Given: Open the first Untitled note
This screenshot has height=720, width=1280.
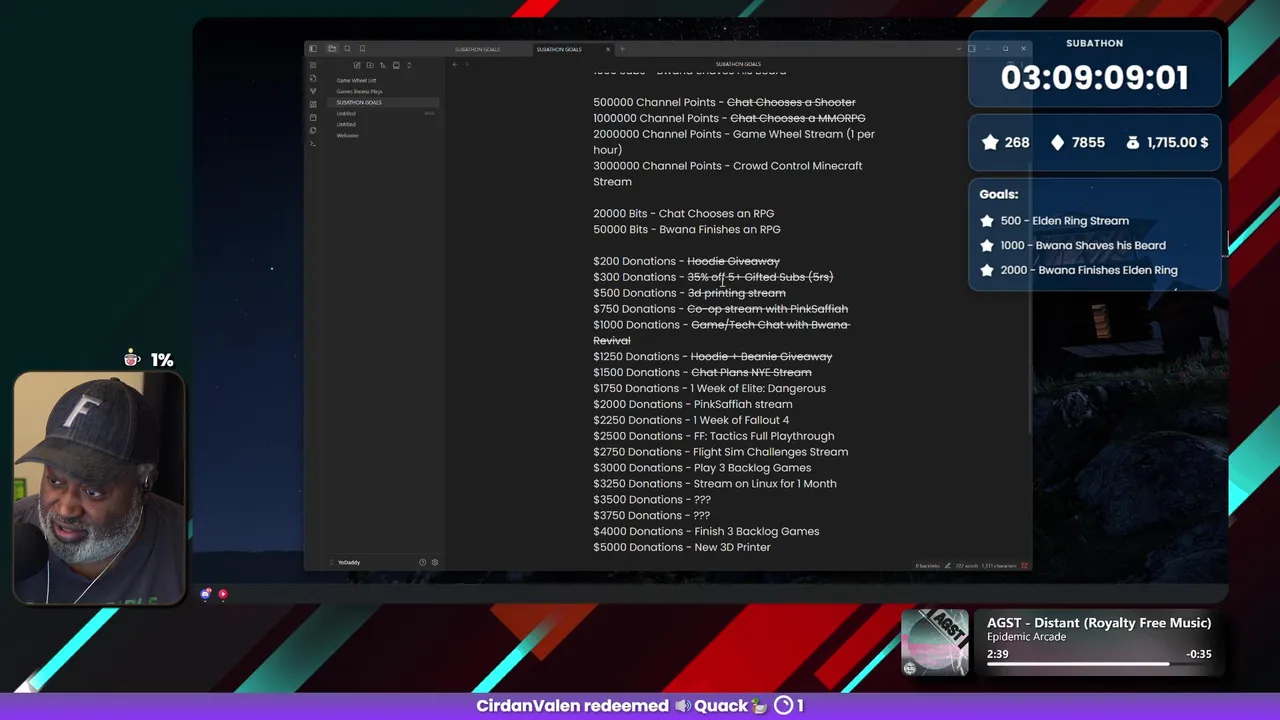Looking at the screenshot, I should tap(346, 113).
